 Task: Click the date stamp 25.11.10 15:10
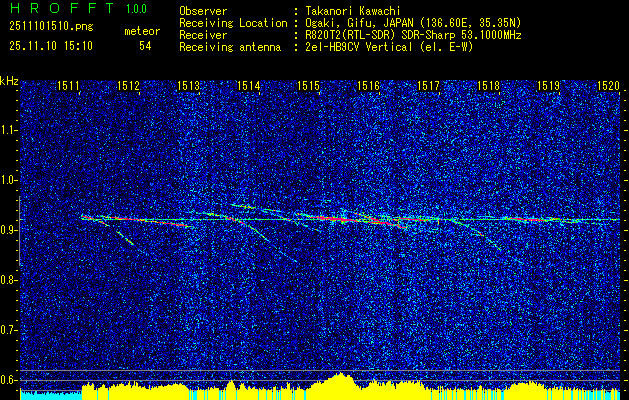(51, 46)
